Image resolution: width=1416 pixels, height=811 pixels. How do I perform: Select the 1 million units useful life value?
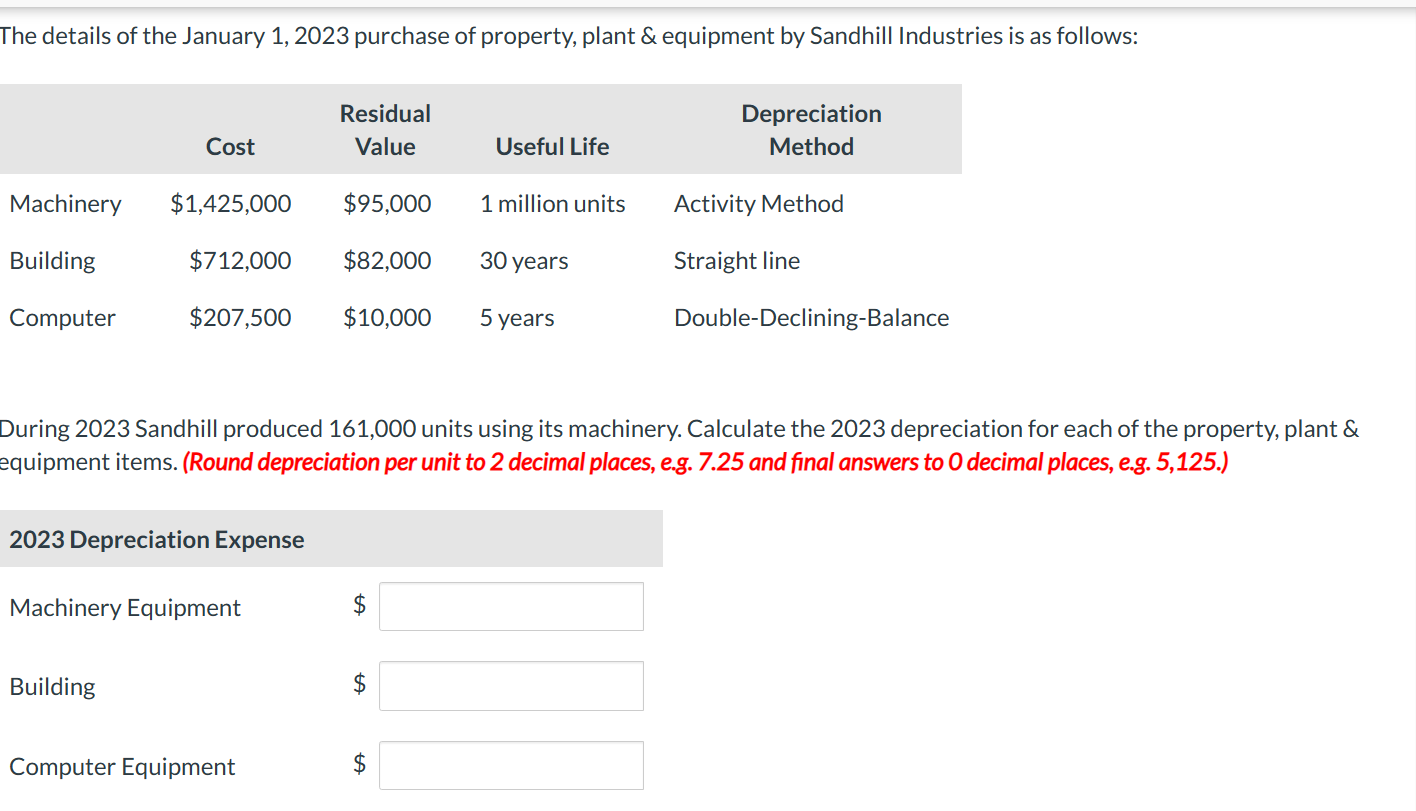coord(552,203)
